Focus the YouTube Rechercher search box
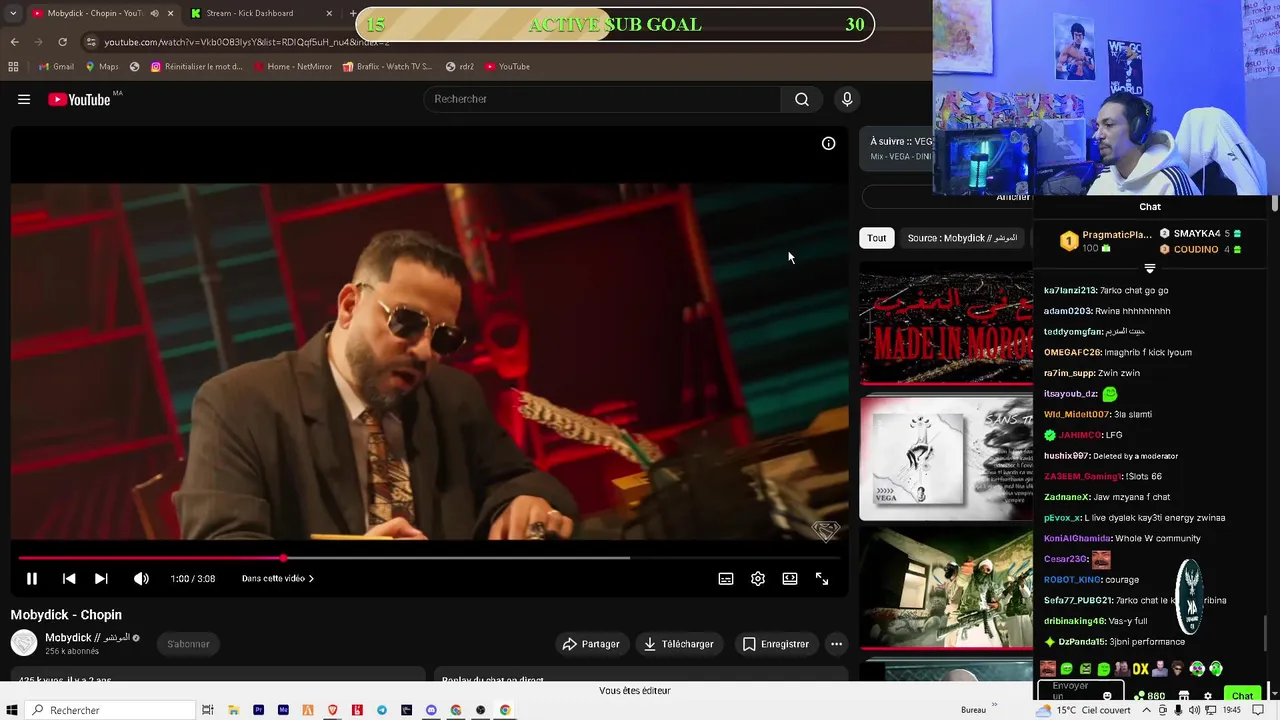1280x720 pixels. (602, 99)
